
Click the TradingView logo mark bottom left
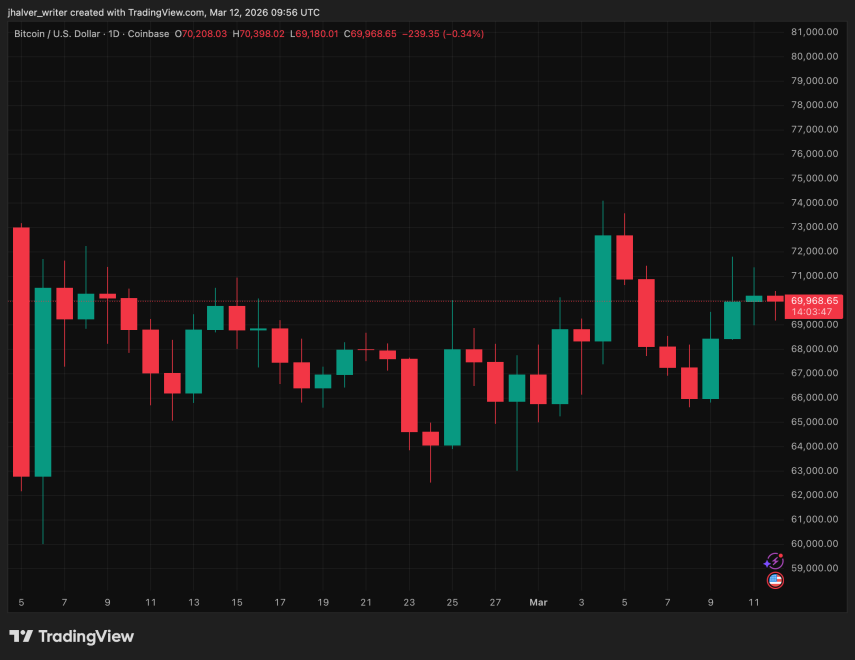pos(20,636)
